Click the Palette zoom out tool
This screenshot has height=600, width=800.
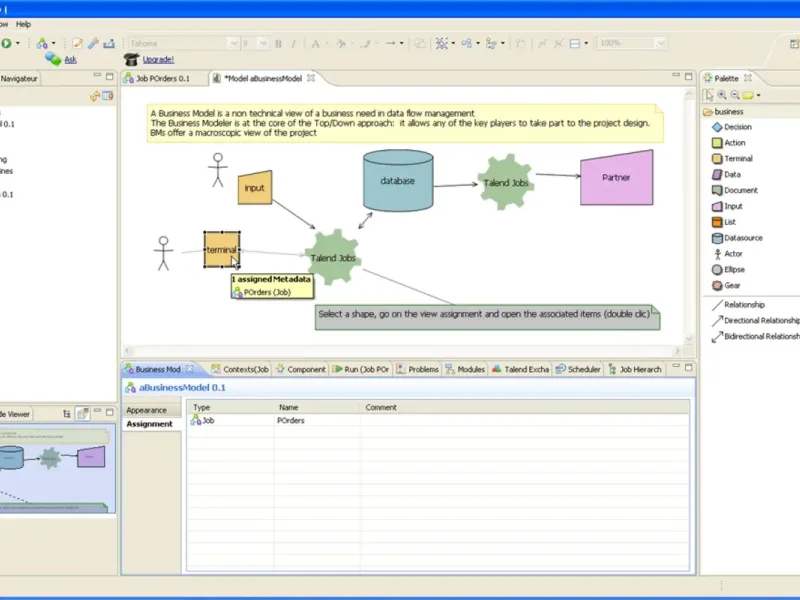pos(735,95)
